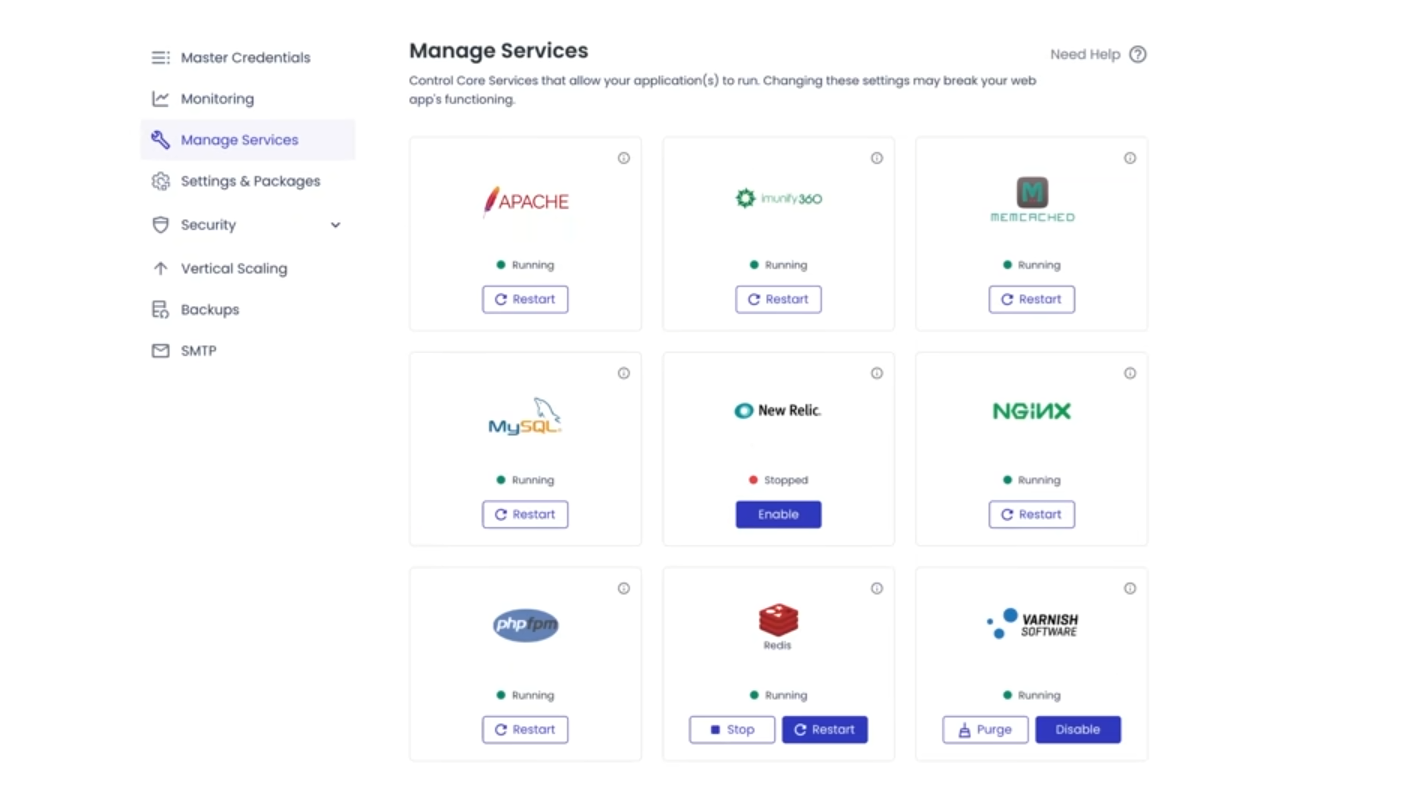Viewport: 1422px width, 800px height.
Task: Click Redis 'Running' status text
Action: [x=786, y=695]
